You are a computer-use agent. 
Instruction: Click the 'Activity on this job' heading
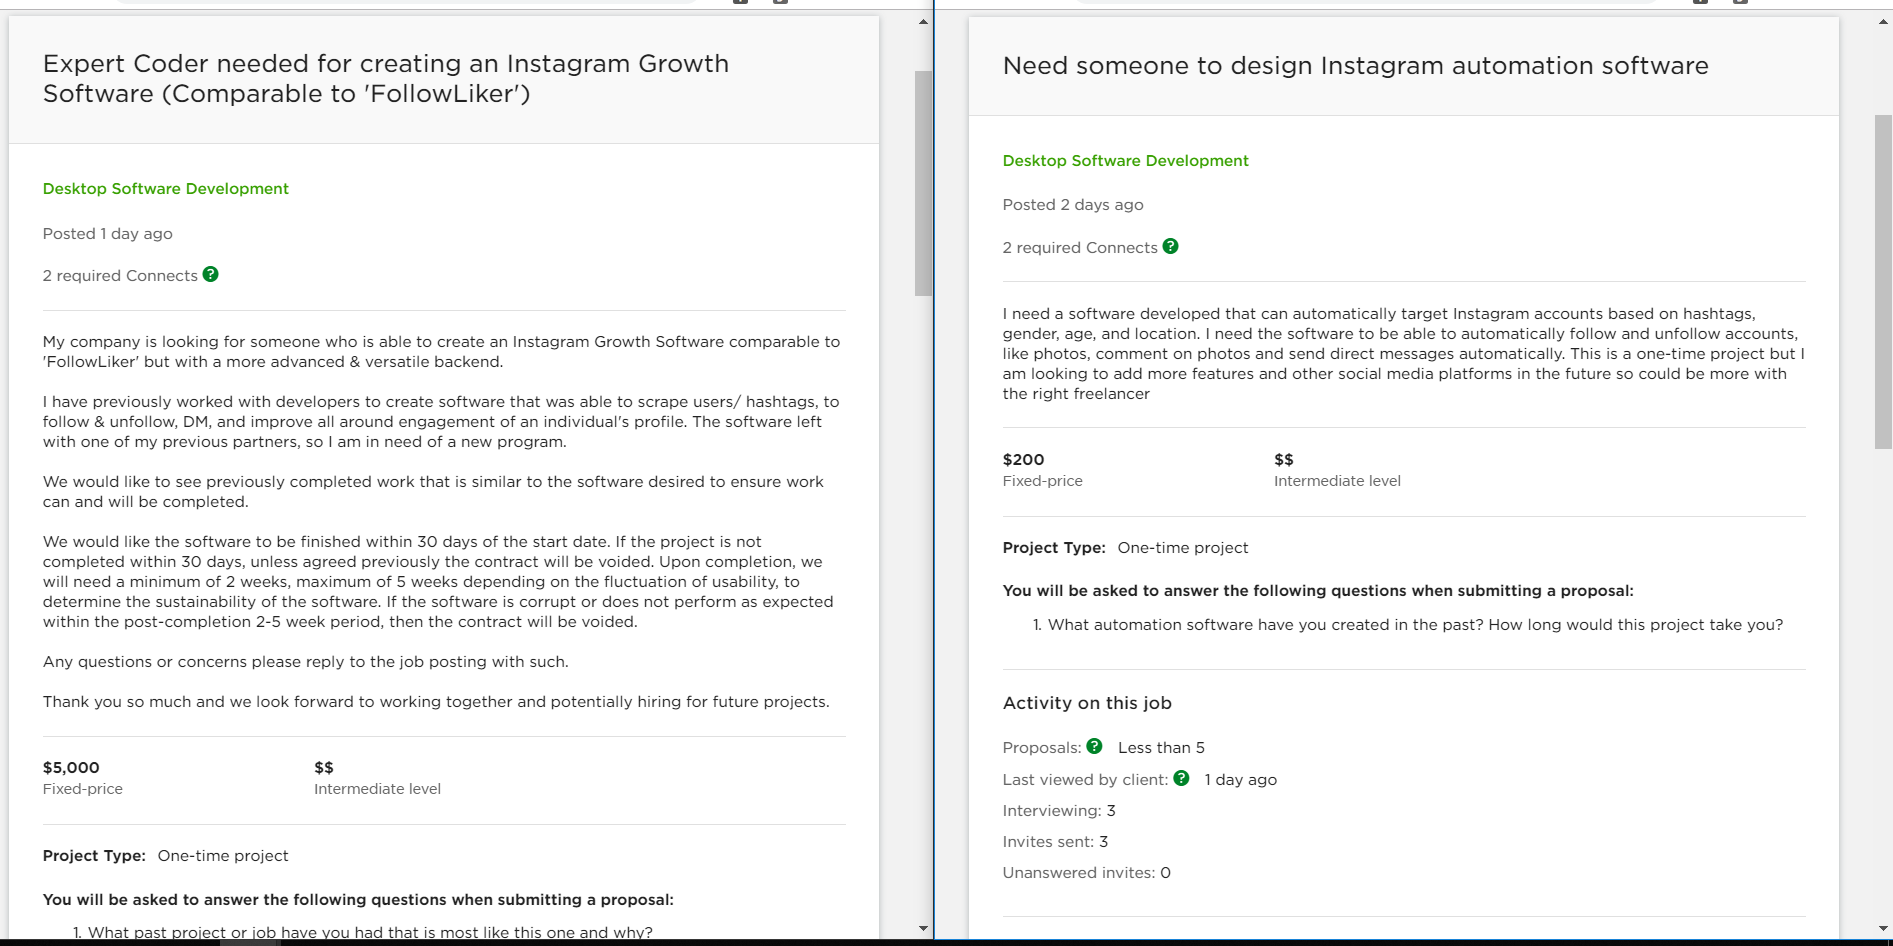[x=1087, y=703]
